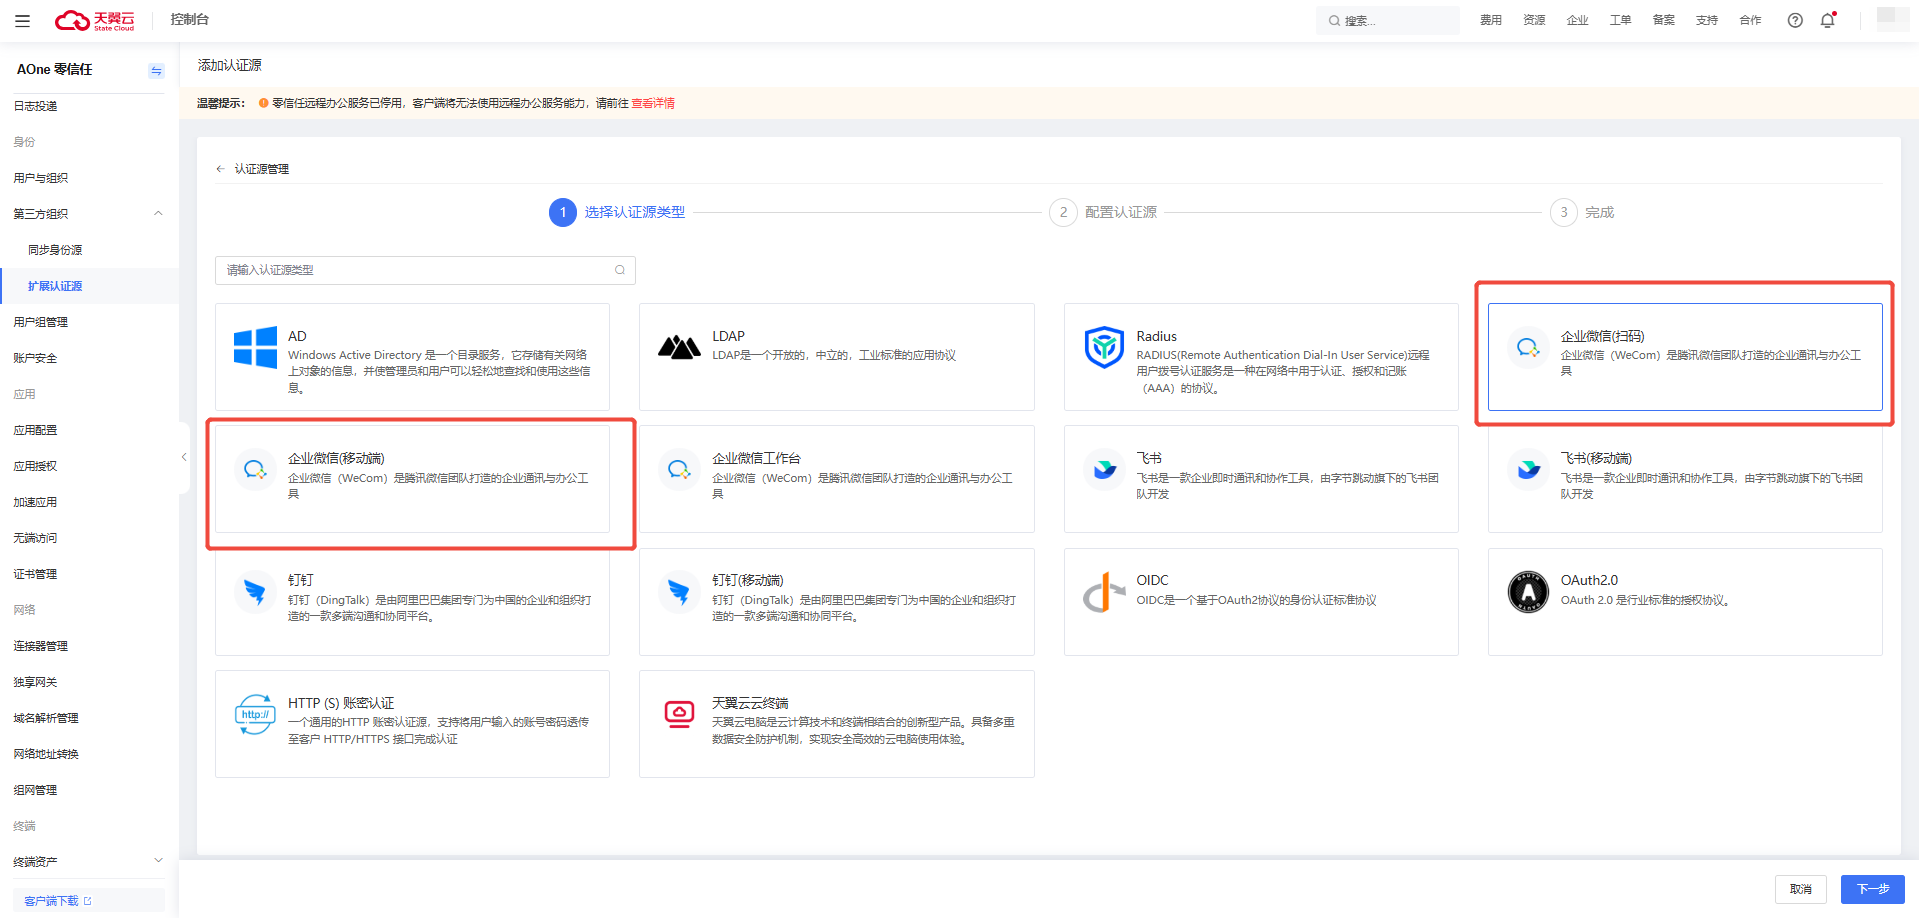Click the back arrow beside 认证源管理
The width and height of the screenshot is (1919, 918).
coord(220,169)
